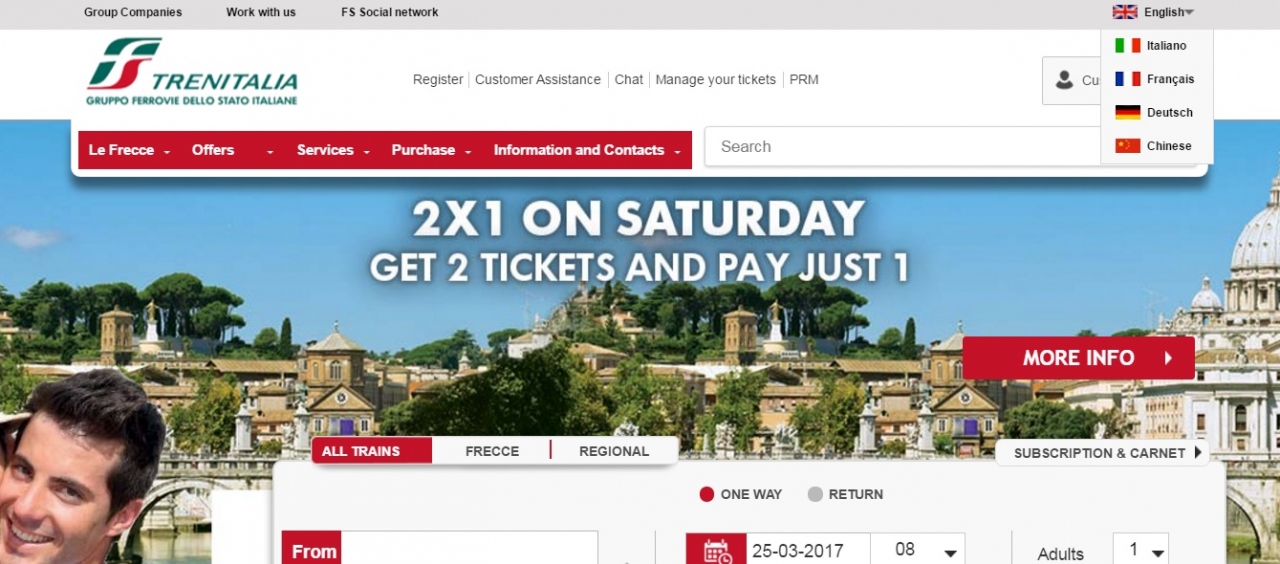The image size is (1280, 564).
Task: Select the Return radio button
Action: tap(815, 494)
